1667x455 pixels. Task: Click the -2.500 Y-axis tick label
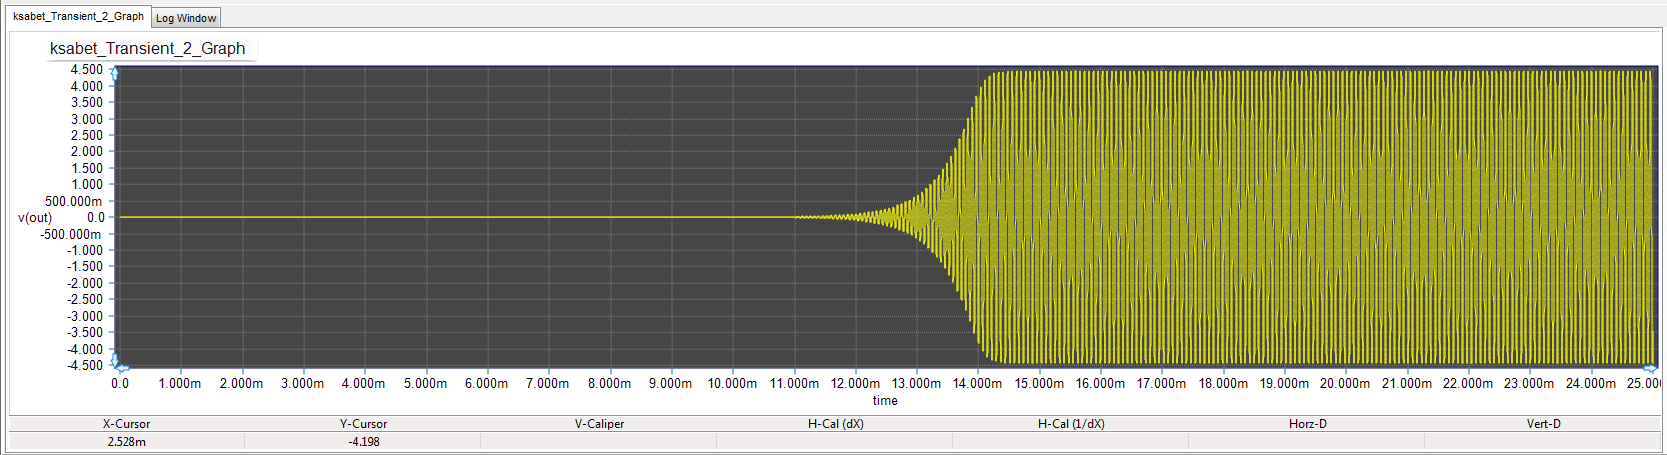click(x=84, y=299)
